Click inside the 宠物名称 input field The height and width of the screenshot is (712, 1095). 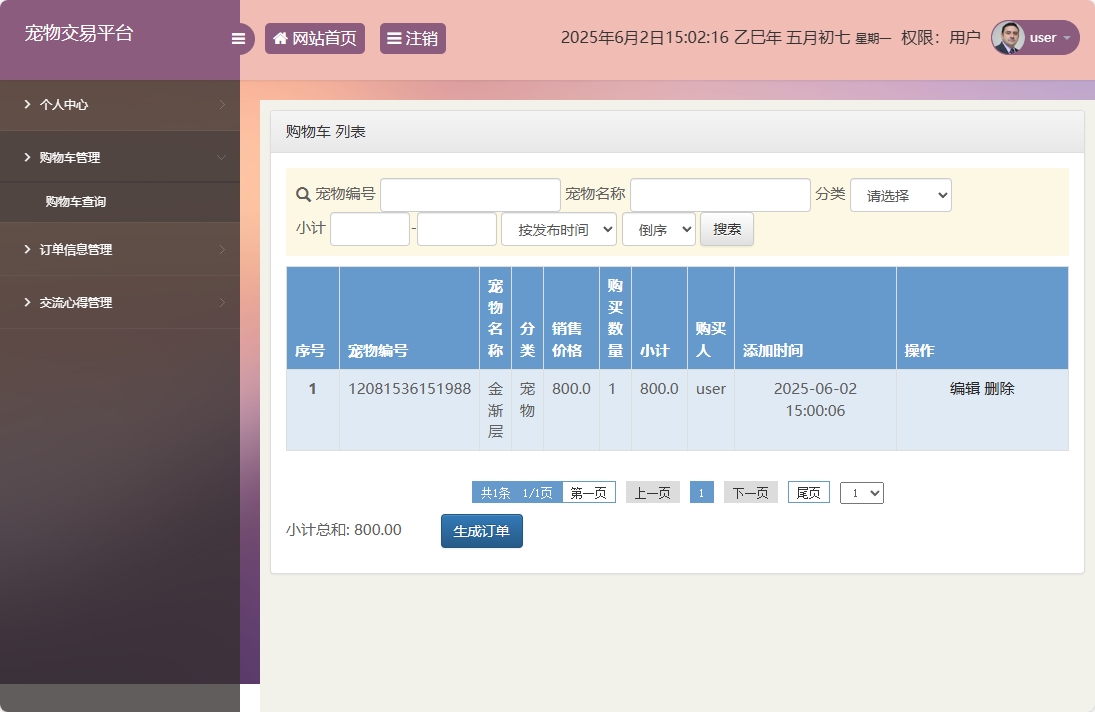[720, 194]
